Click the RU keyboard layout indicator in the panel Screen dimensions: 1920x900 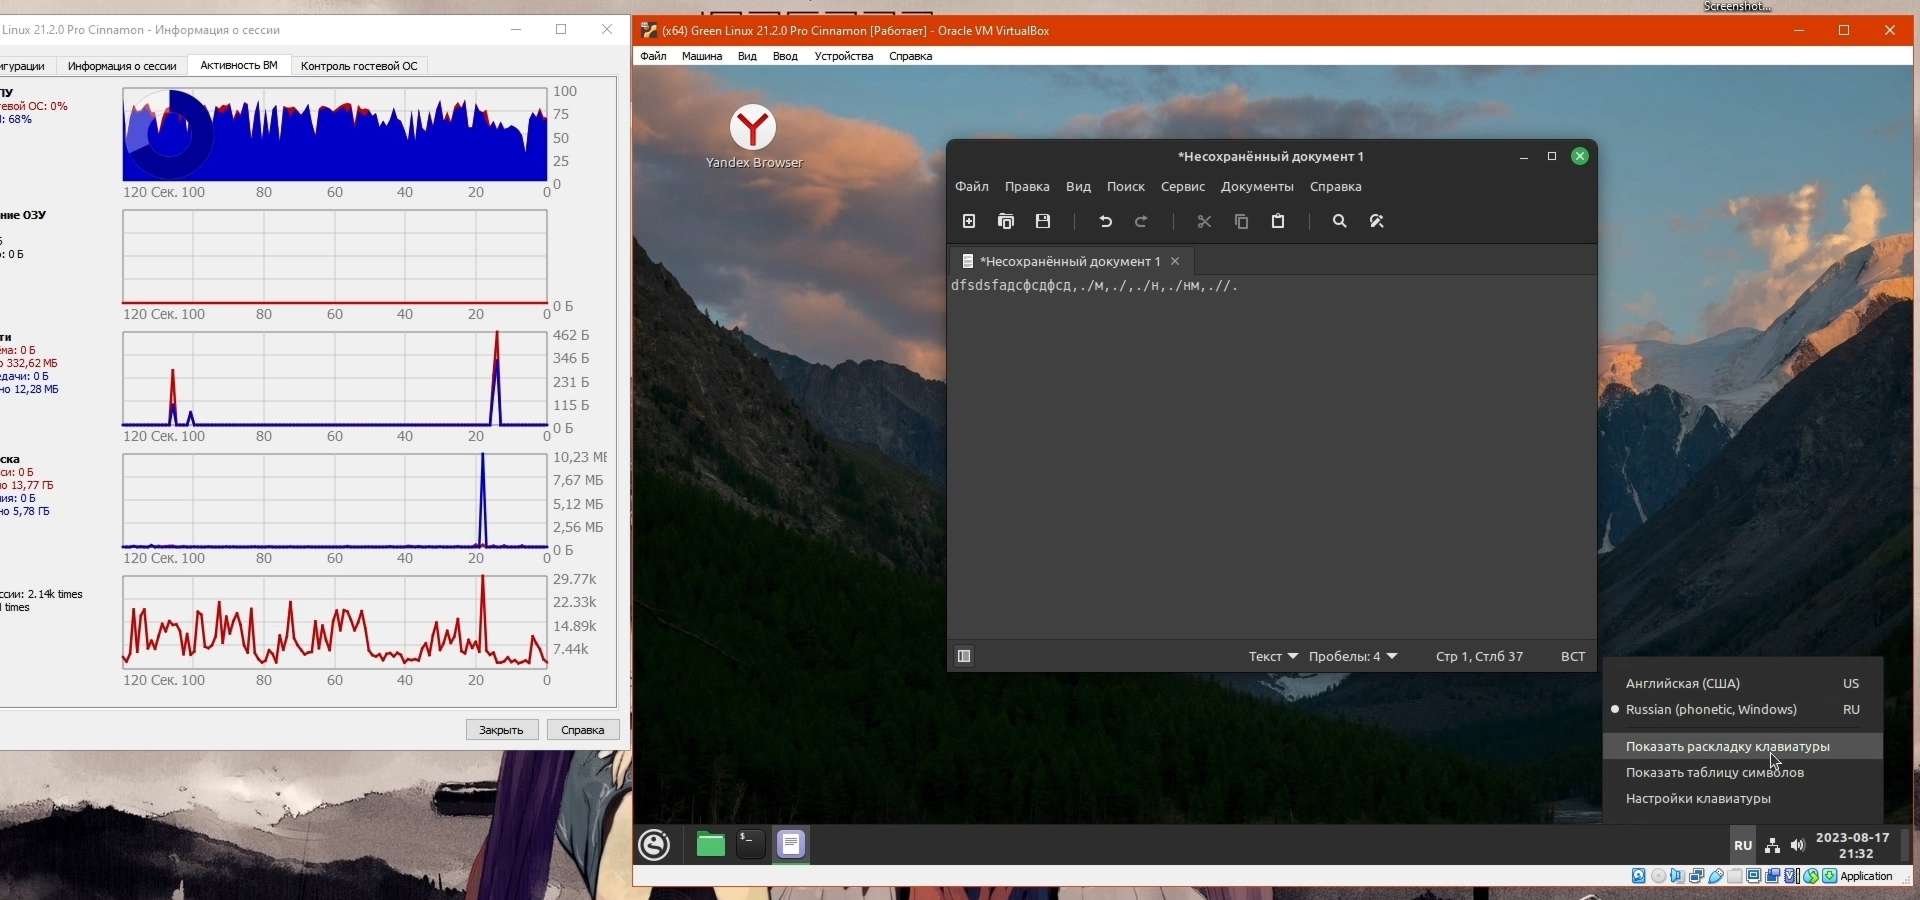coord(1743,845)
